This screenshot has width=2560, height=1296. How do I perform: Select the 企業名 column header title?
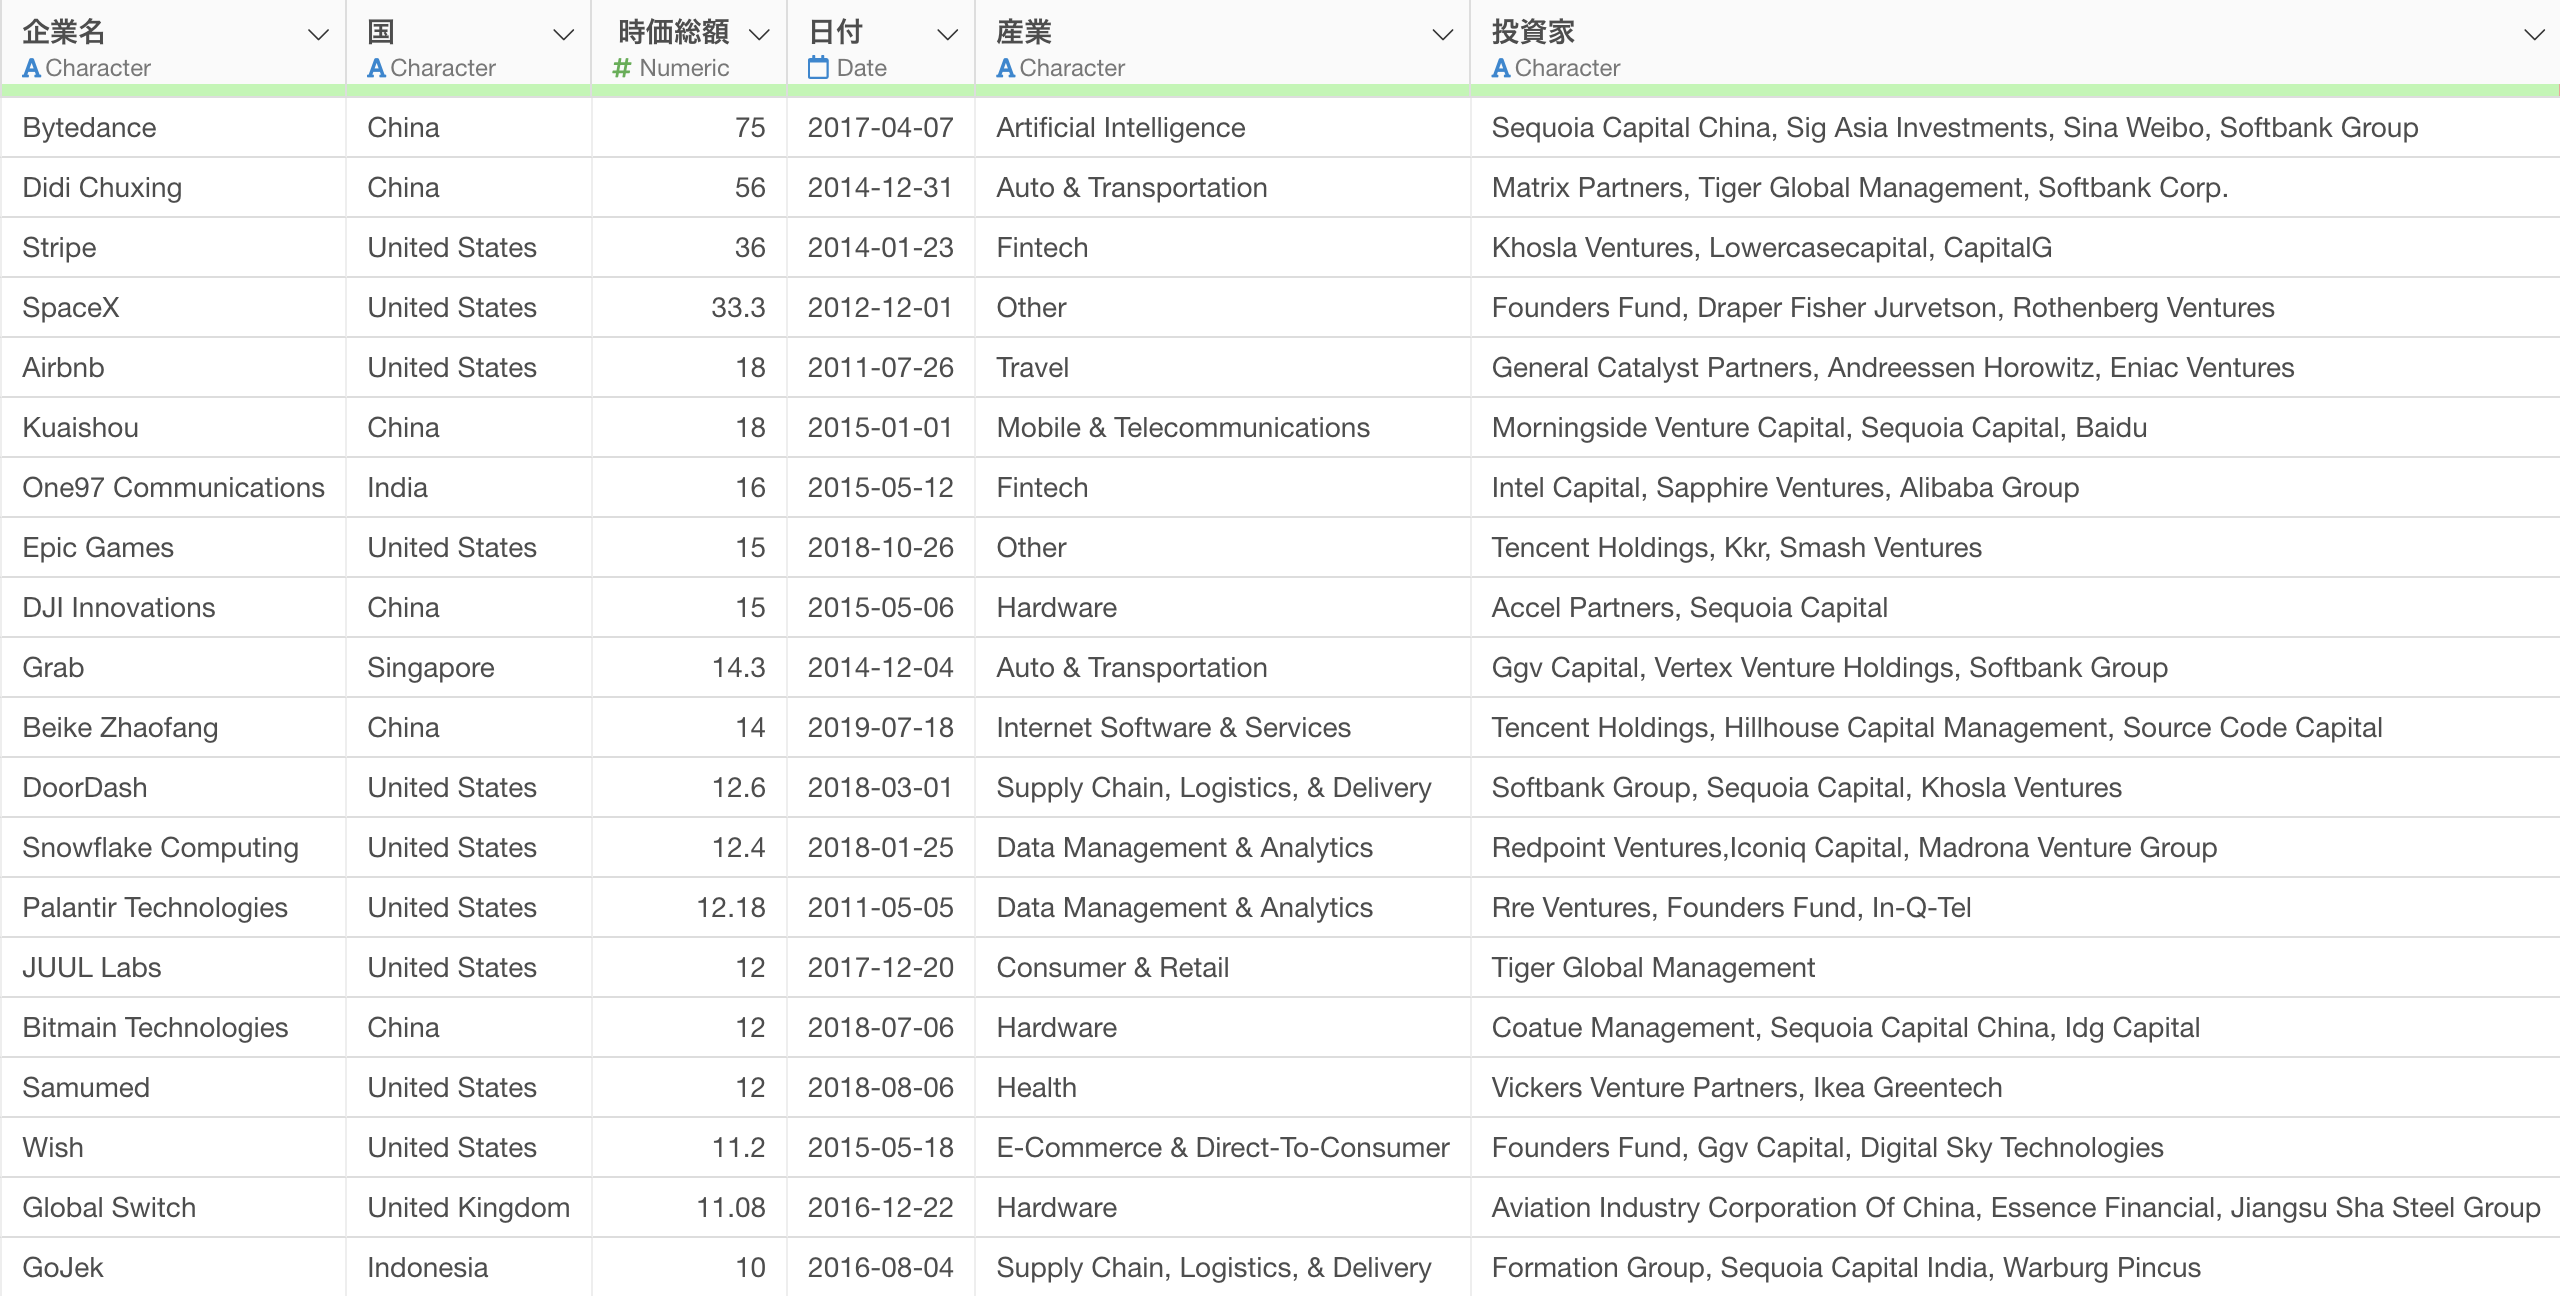point(64,32)
